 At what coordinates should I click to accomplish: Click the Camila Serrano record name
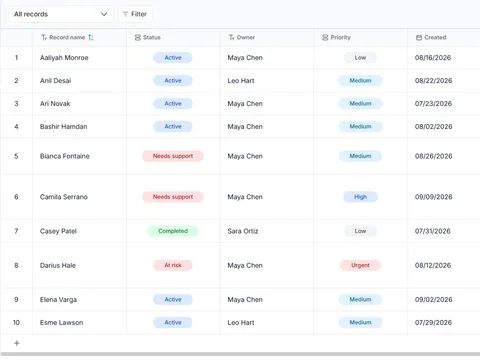[64, 197]
